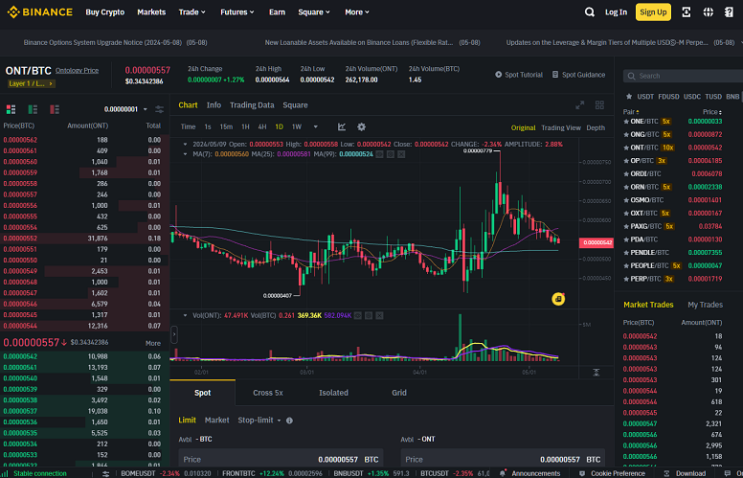Close the Vol indicator
The width and height of the screenshot is (743, 478).
(380, 316)
